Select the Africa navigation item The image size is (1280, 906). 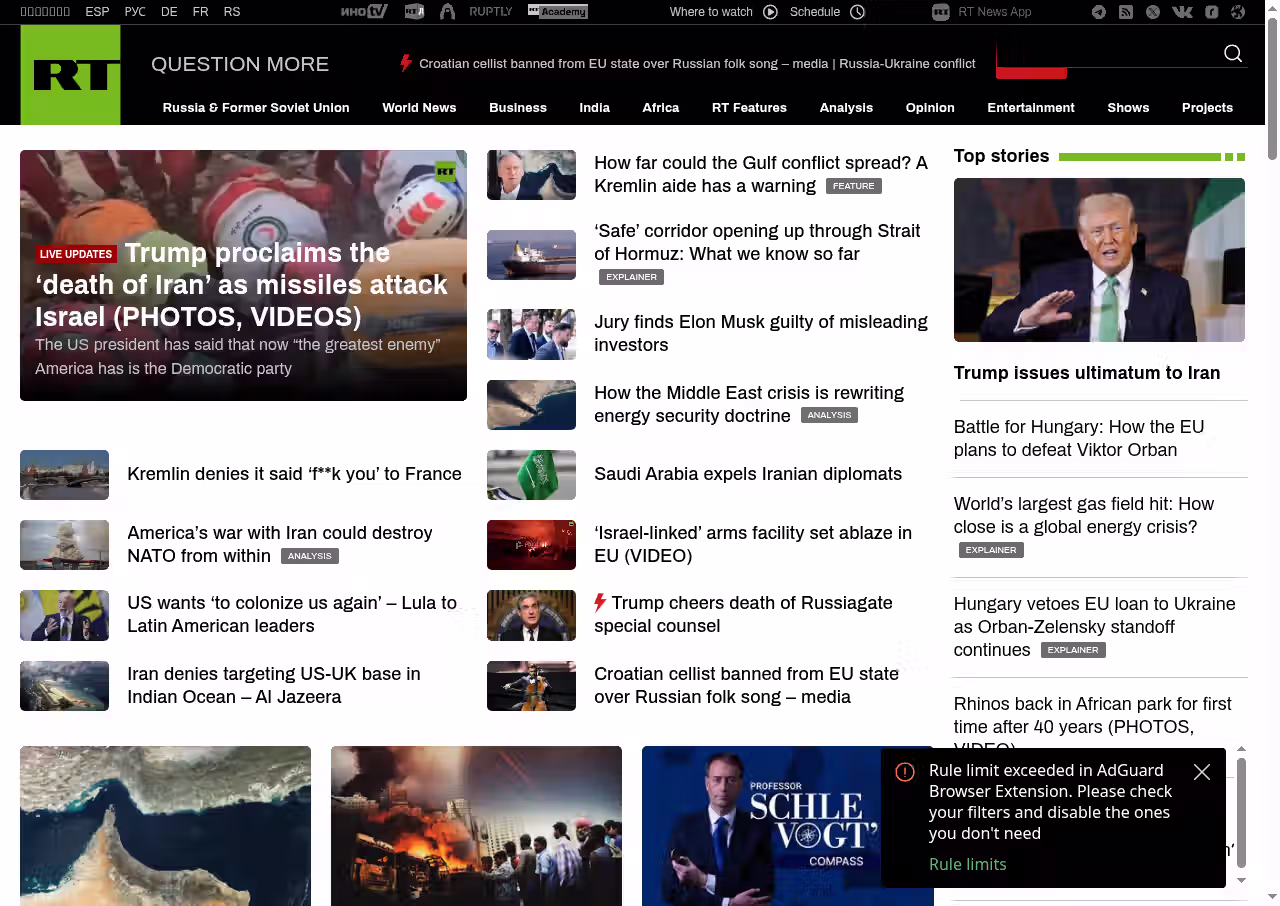(x=660, y=108)
